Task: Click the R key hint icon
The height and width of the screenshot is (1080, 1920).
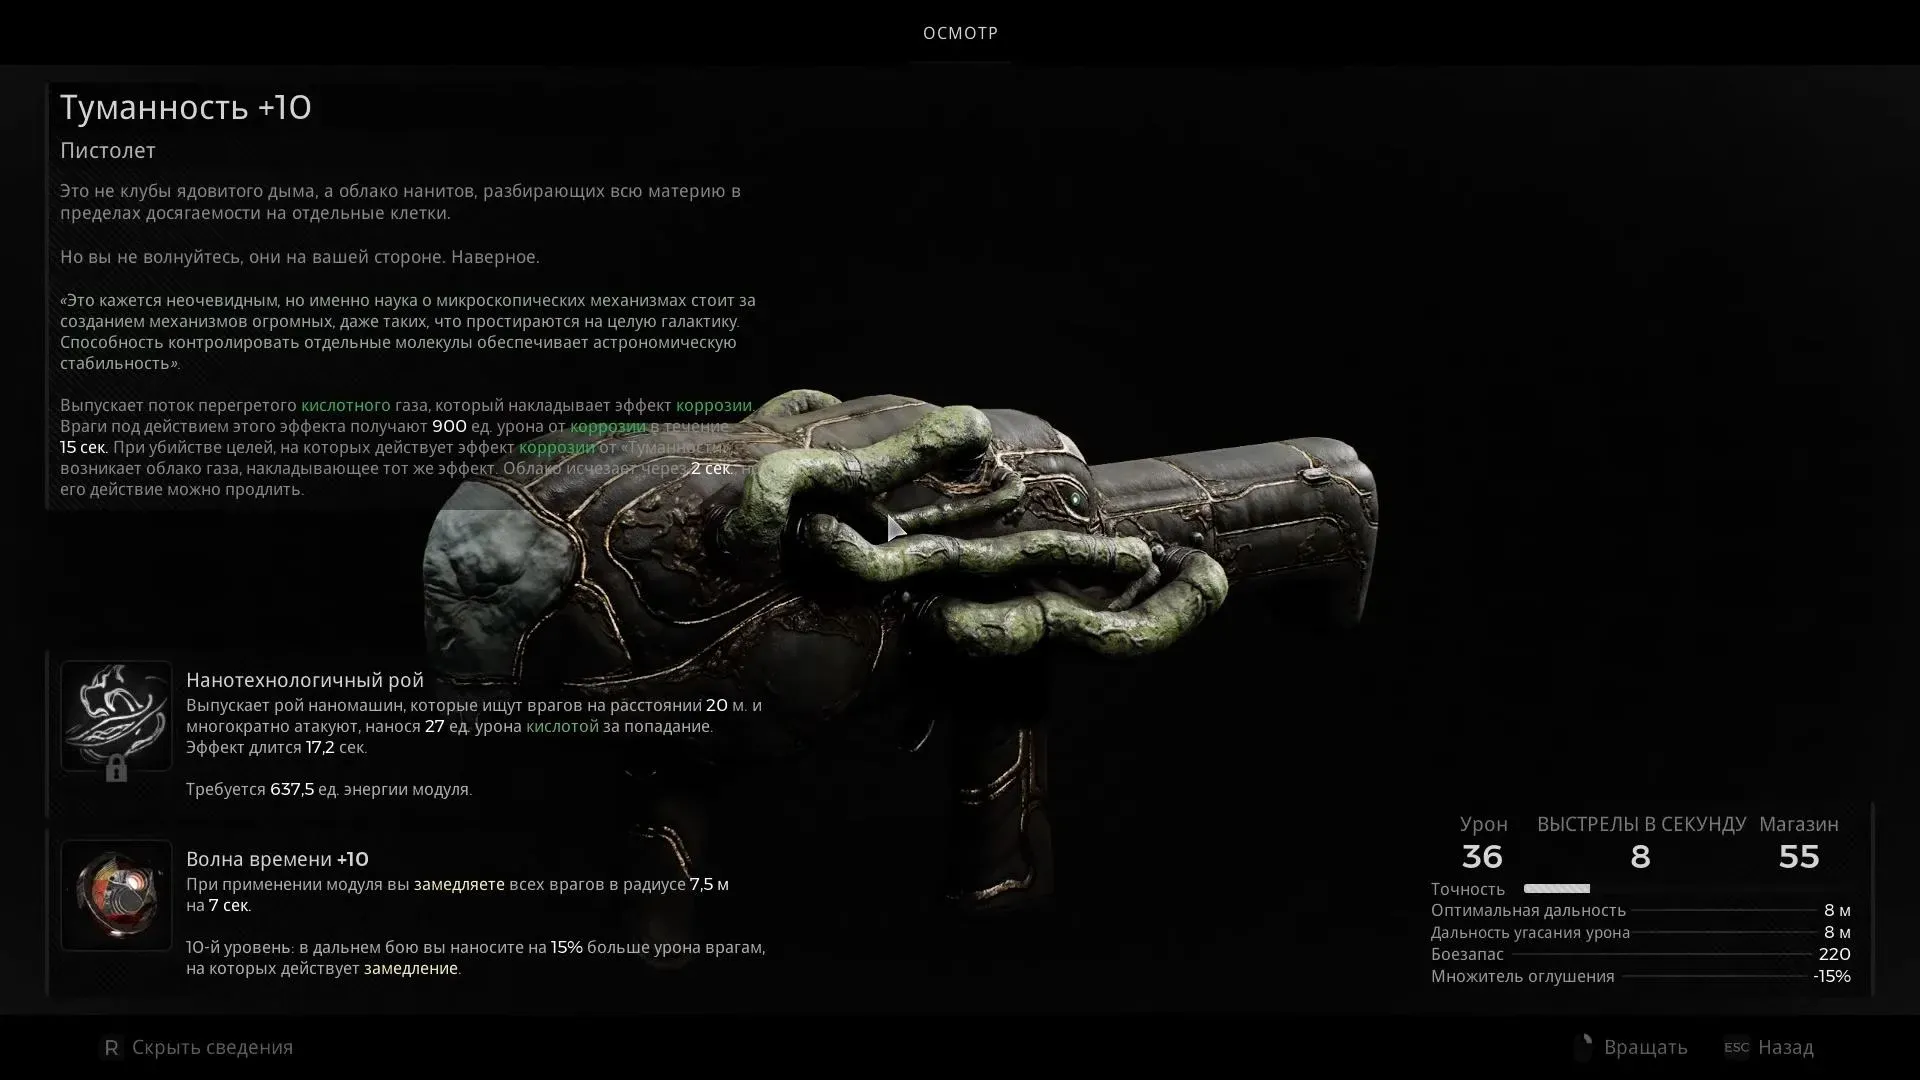Action: click(111, 1047)
